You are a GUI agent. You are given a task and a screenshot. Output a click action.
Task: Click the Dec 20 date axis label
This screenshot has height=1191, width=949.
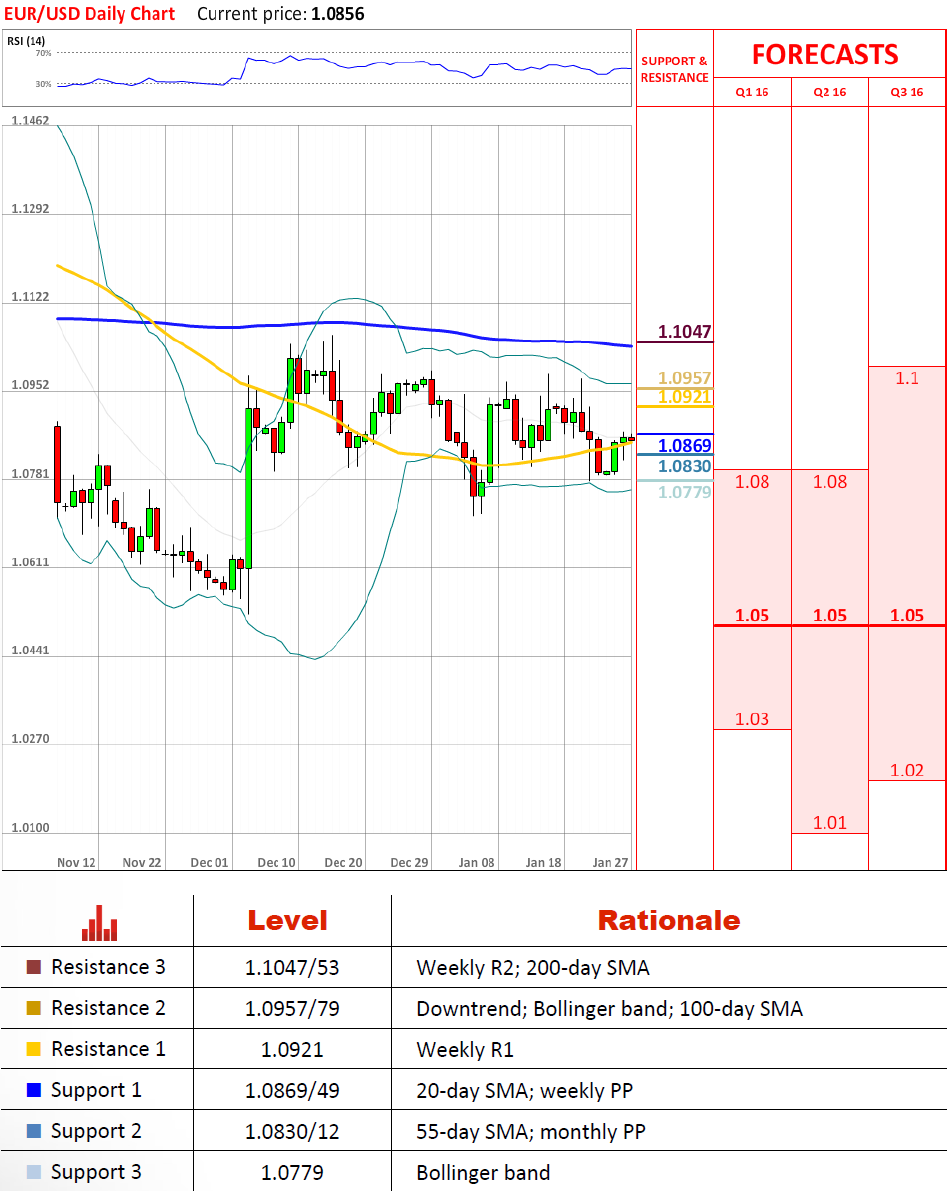pos(343,862)
